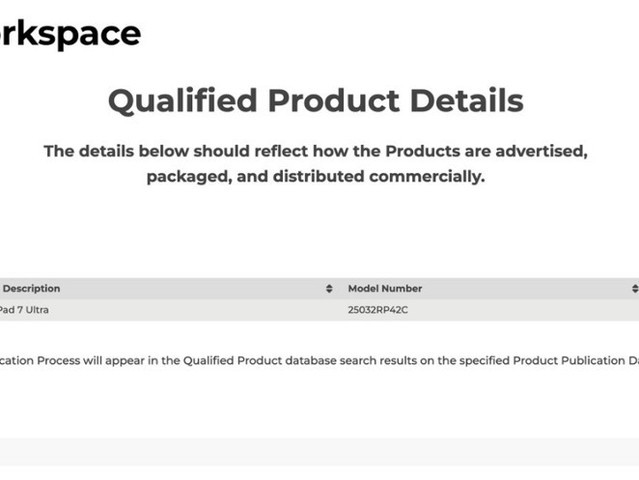Click the Pad 7 Ultra description cell

coord(24,310)
